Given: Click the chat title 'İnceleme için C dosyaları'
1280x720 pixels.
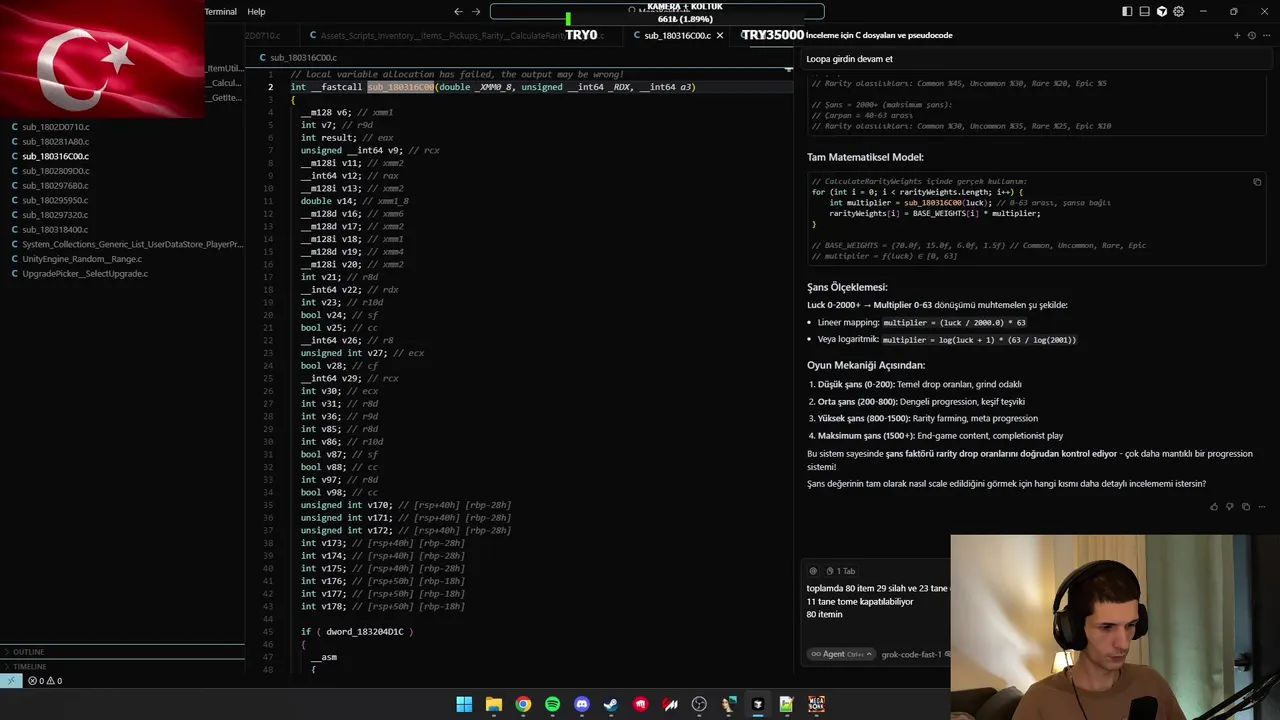Looking at the screenshot, I should [879, 35].
